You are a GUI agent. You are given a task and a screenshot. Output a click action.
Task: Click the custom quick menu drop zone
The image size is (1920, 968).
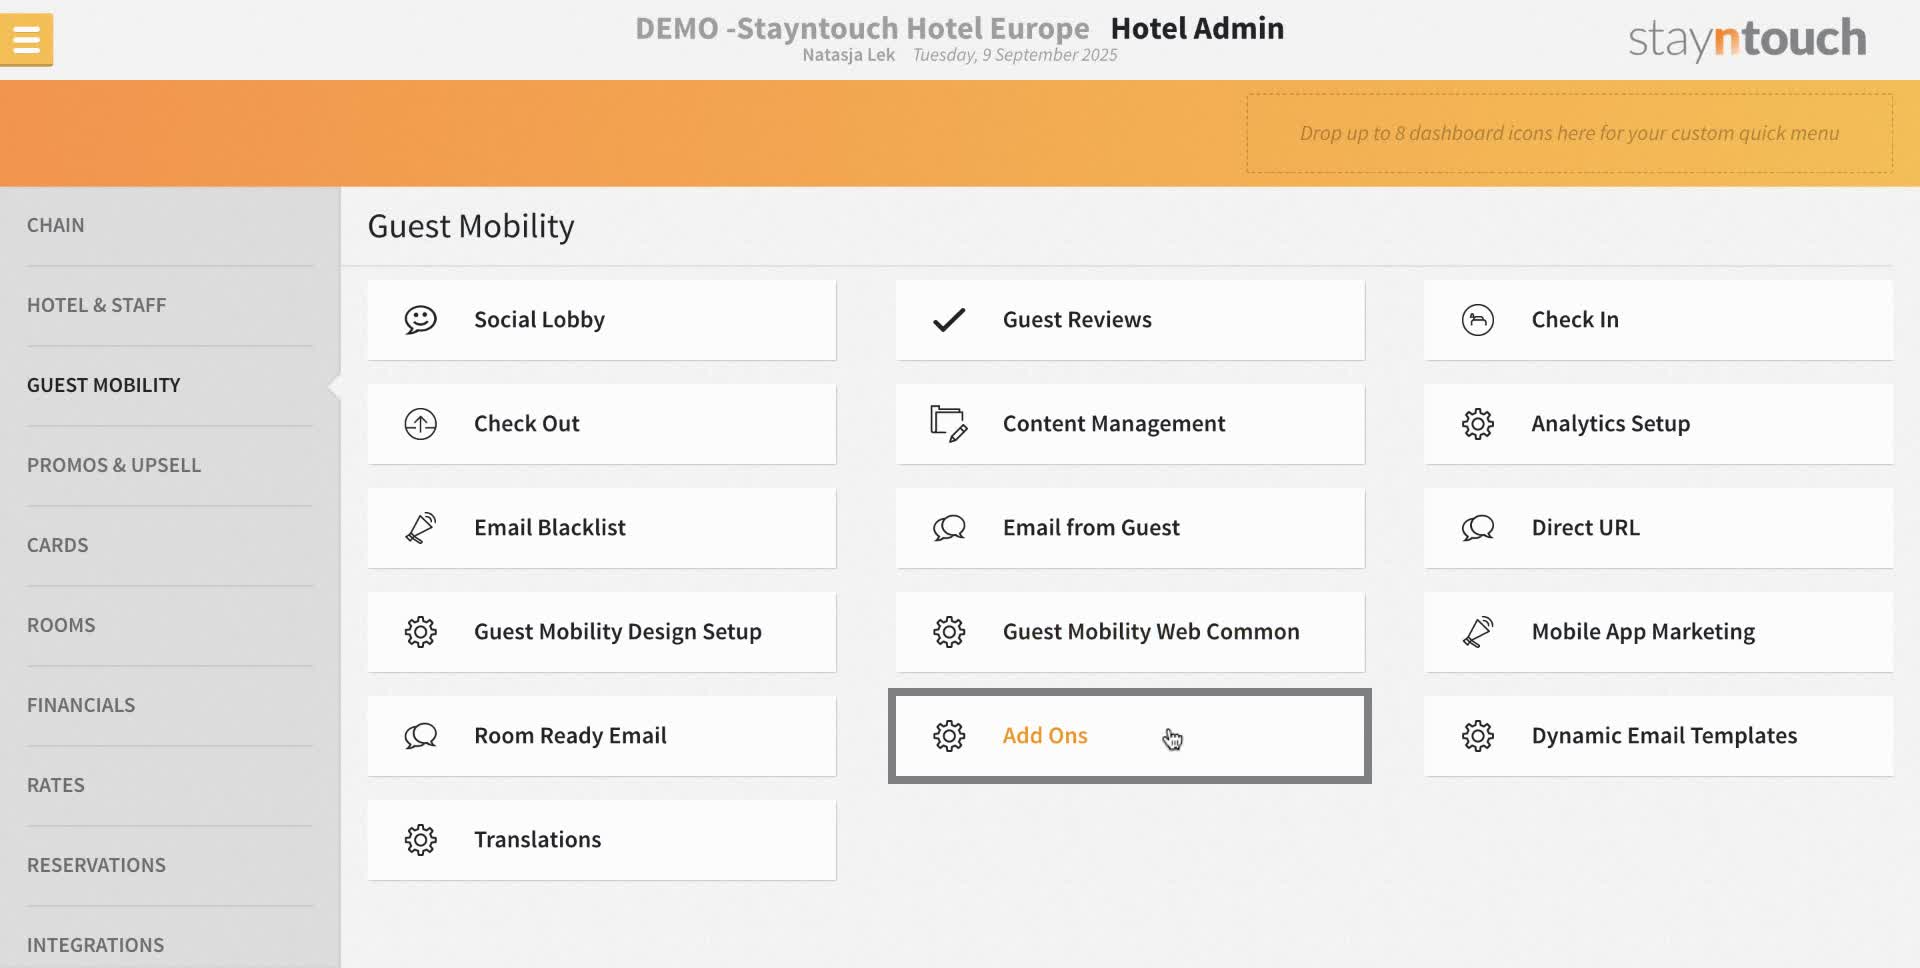pyautogui.click(x=1569, y=133)
